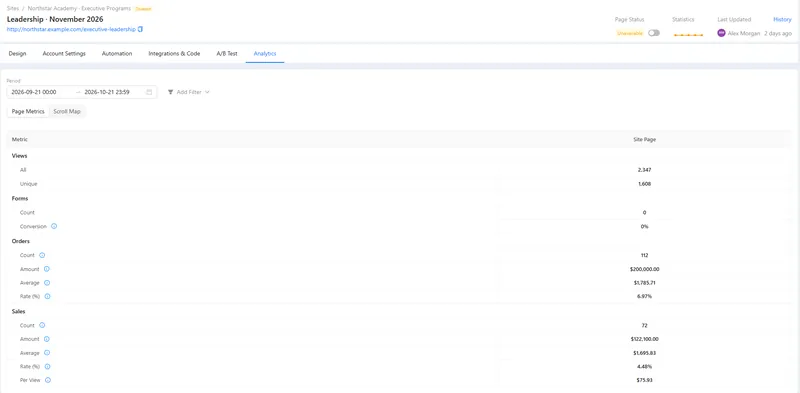Viewport: 800px width, 393px height.
Task: Open the A/B Test tab
Action: pyautogui.click(x=227, y=53)
